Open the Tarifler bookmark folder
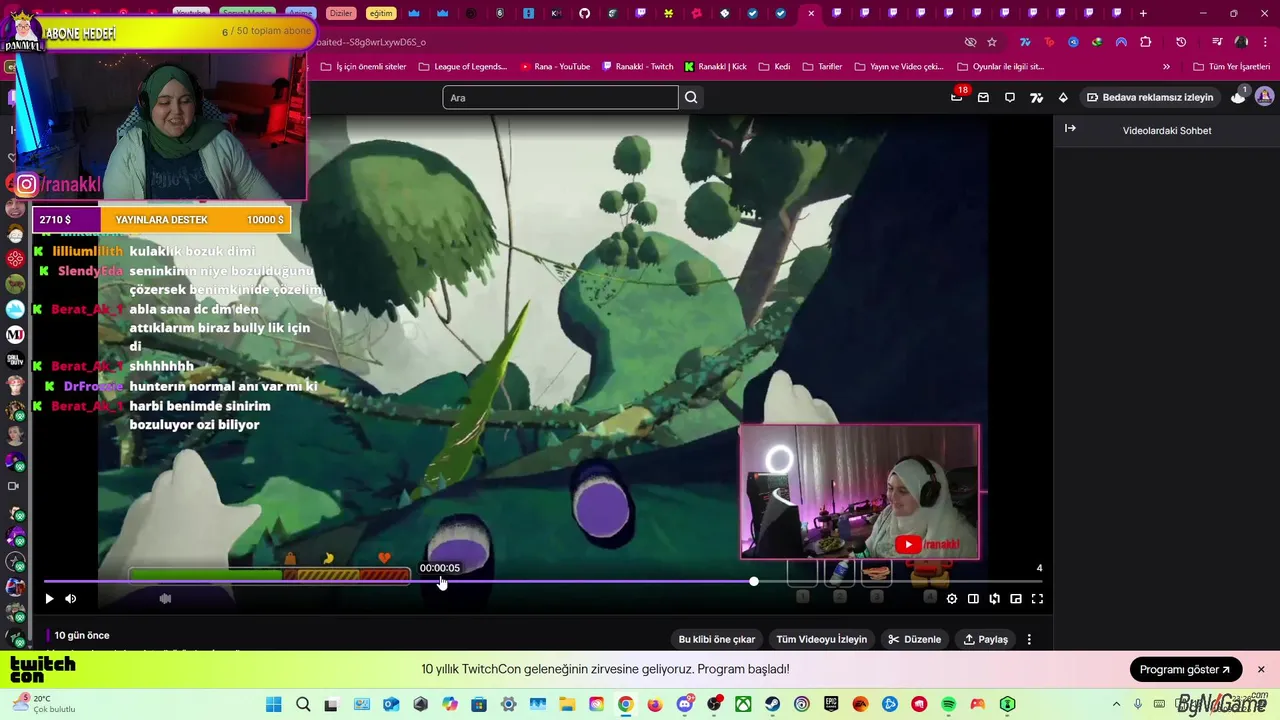The width and height of the screenshot is (1280, 720). click(x=823, y=67)
